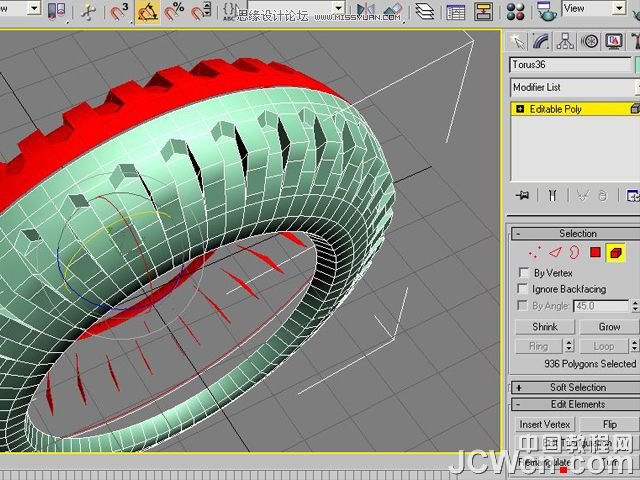This screenshot has height=480, width=640.
Task: Click the Make Unique icon
Action: pyautogui.click(x=582, y=196)
